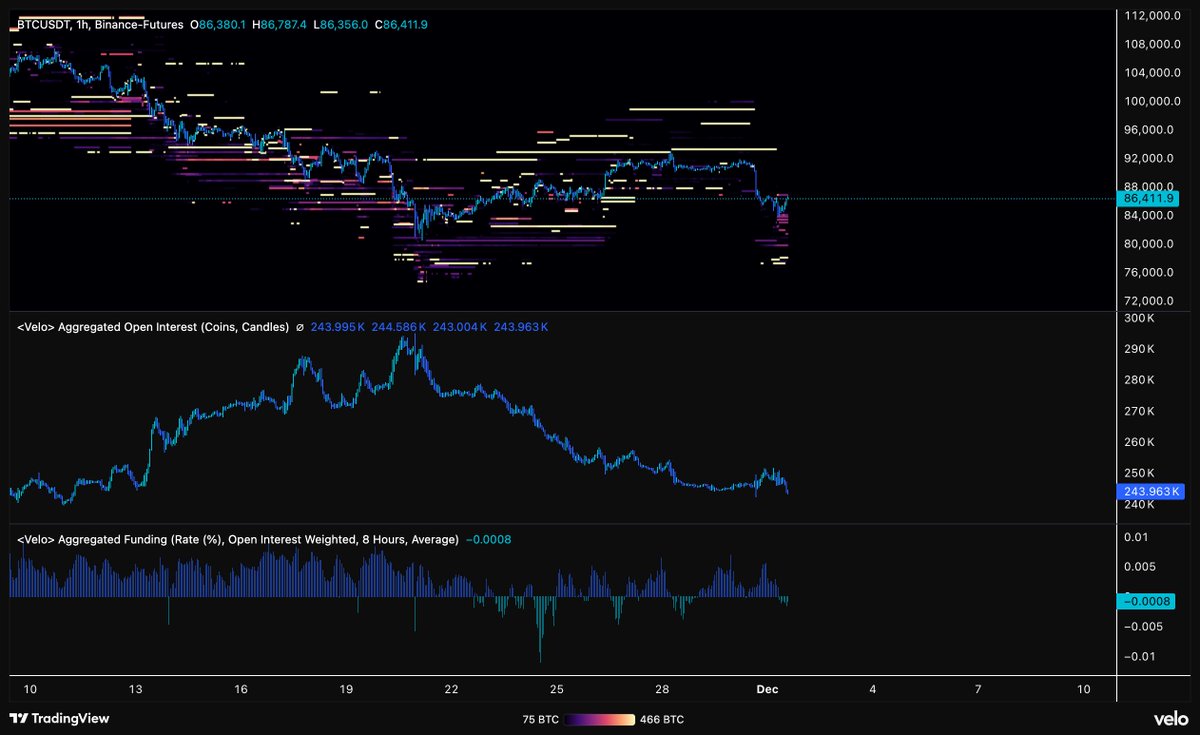Select the Aggregated Funding indicator title
This screenshot has width=1200, height=735.
(238, 539)
